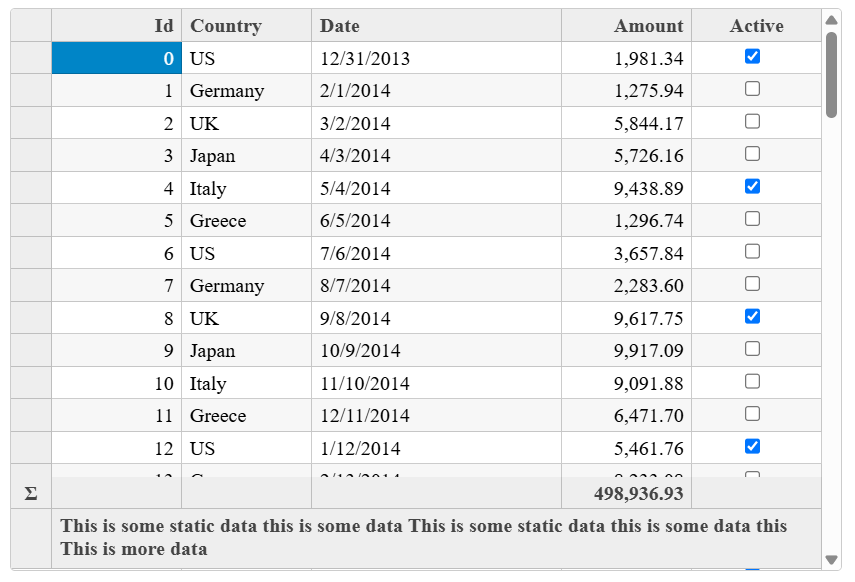Click the total 498,936.93 footer cell

pos(627,494)
